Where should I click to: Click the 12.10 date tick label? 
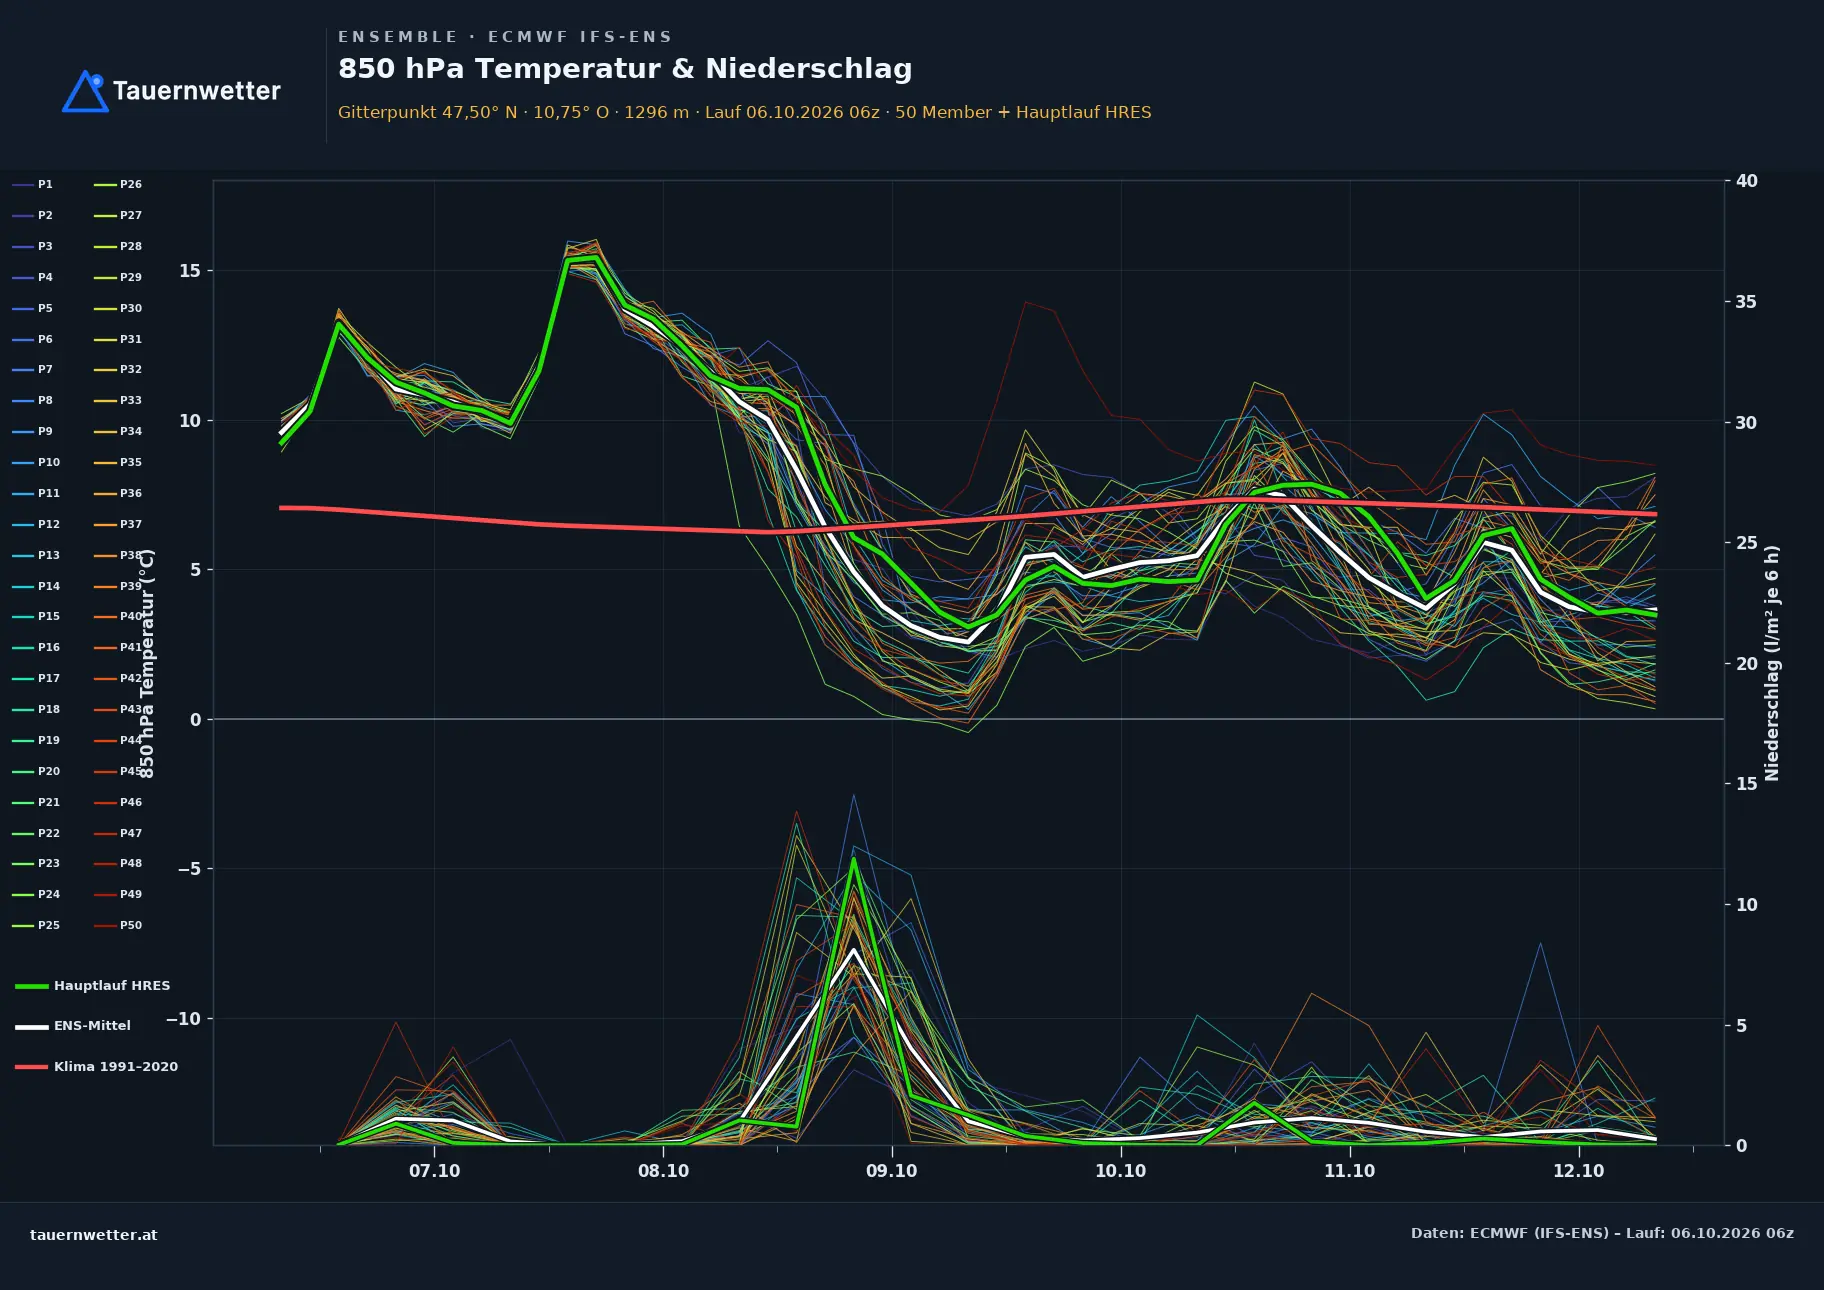[x=1579, y=1171]
